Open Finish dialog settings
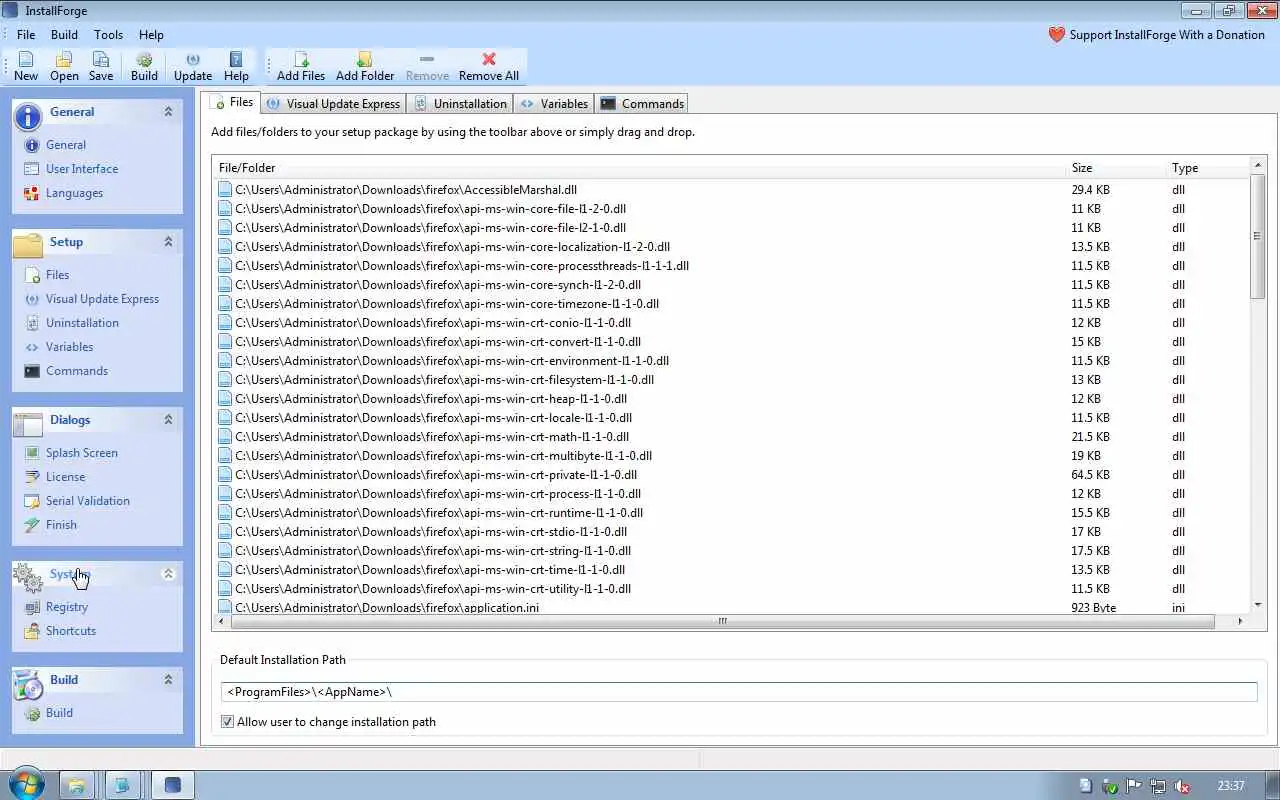The width and height of the screenshot is (1280, 800). click(61, 525)
